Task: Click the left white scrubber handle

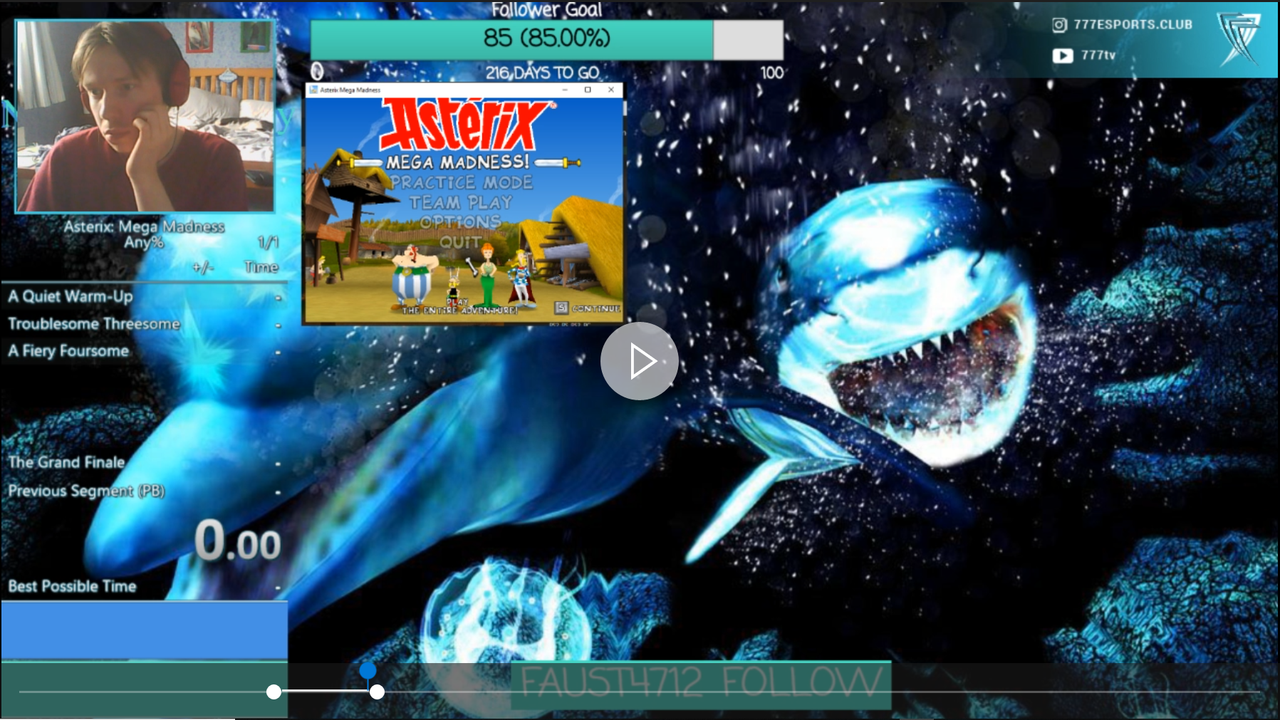Action: [x=274, y=692]
